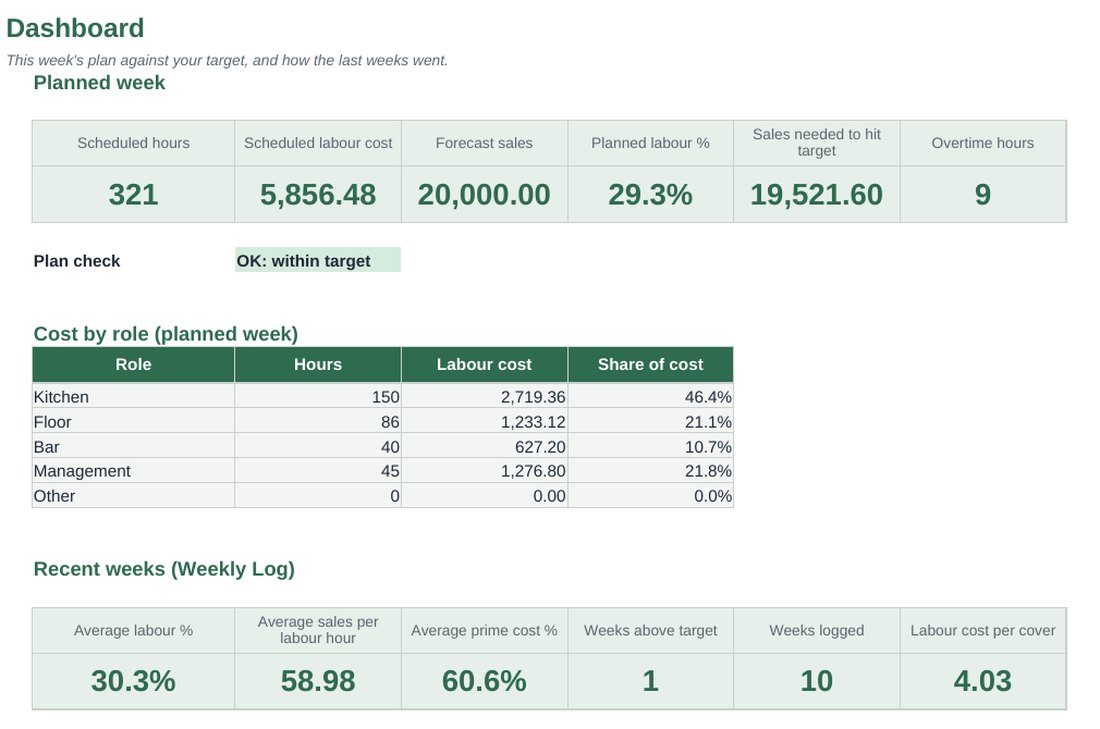1100x729 pixels.
Task: Click the Weeks logged label
Action: pyautogui.click(x=817, y=631)
